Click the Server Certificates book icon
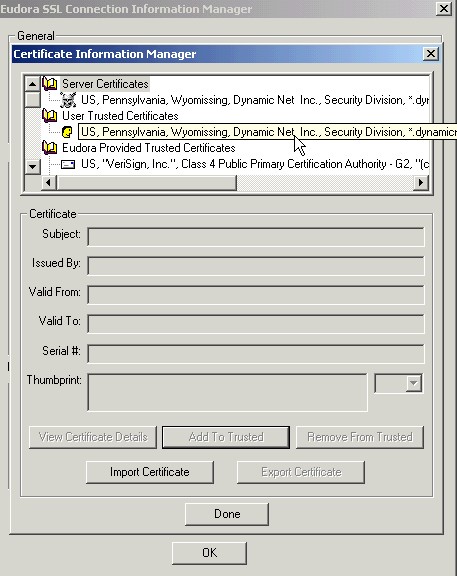This screenshot has height=576, width=457. pyautogui.click(x=50, y=84)
